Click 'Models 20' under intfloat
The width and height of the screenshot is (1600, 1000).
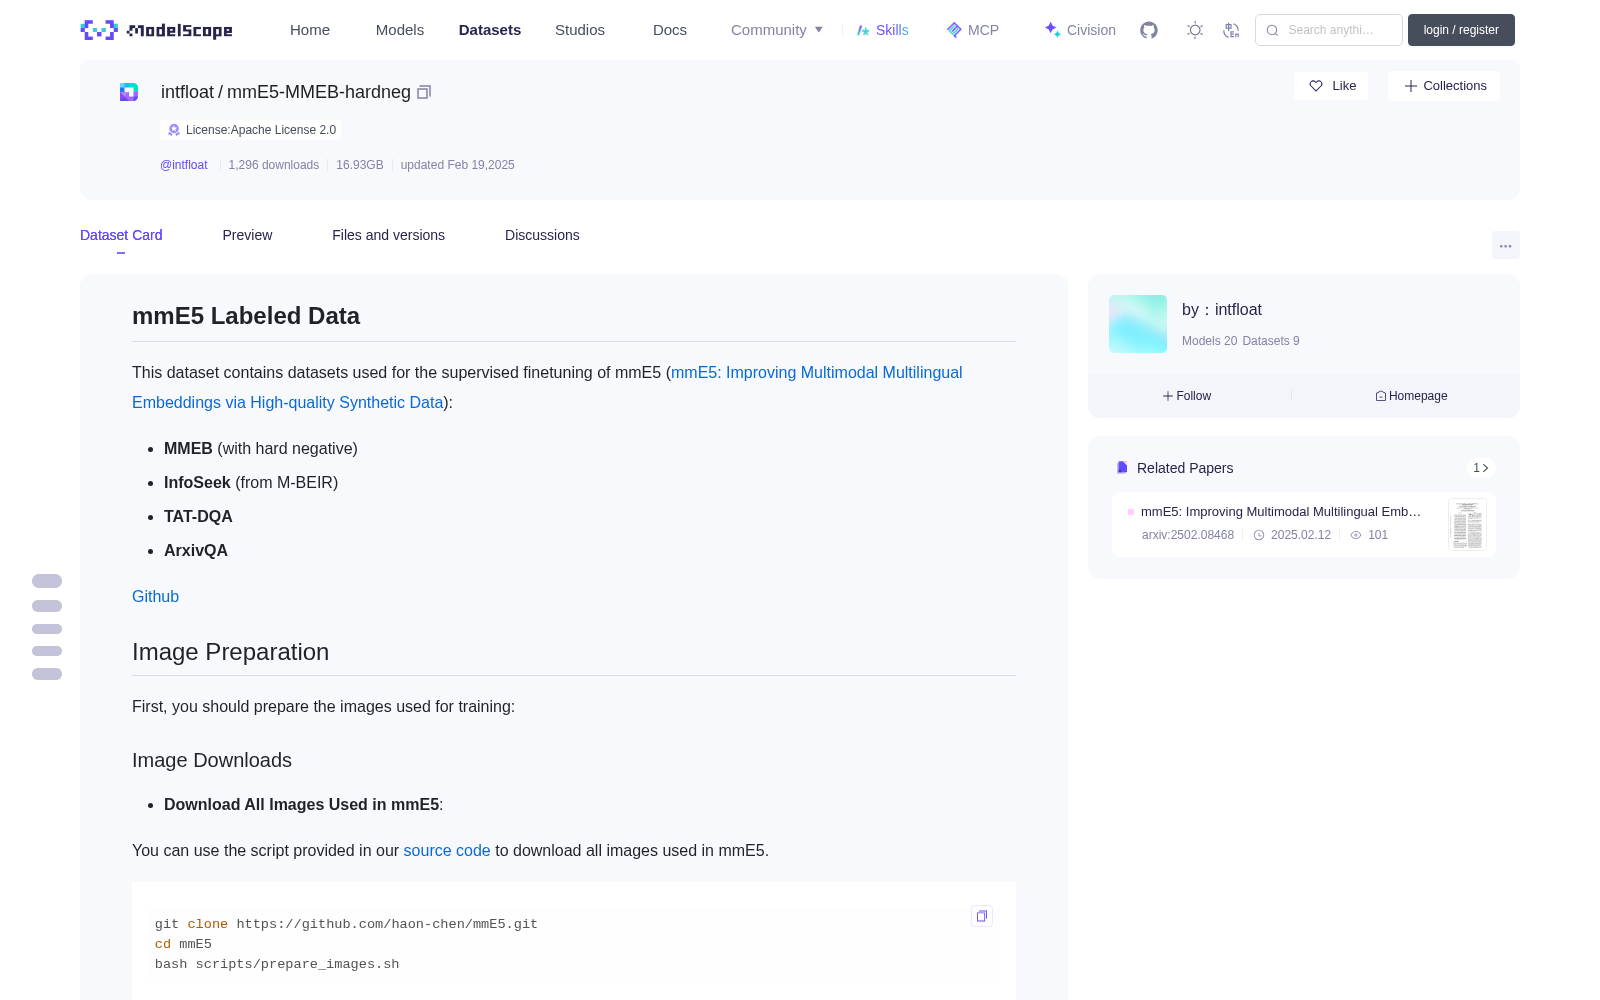pyautogui.click(x=1209, y=341)
